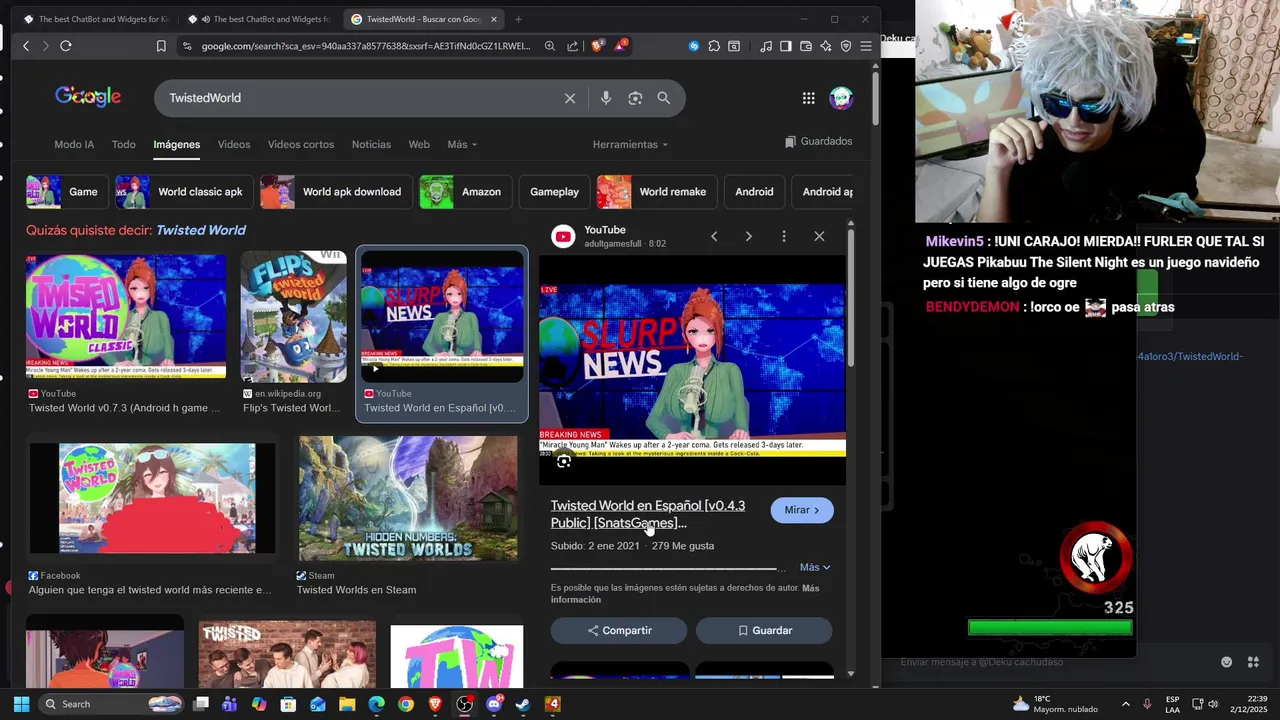Show next image in the preview panel

(x=748, y=236)
